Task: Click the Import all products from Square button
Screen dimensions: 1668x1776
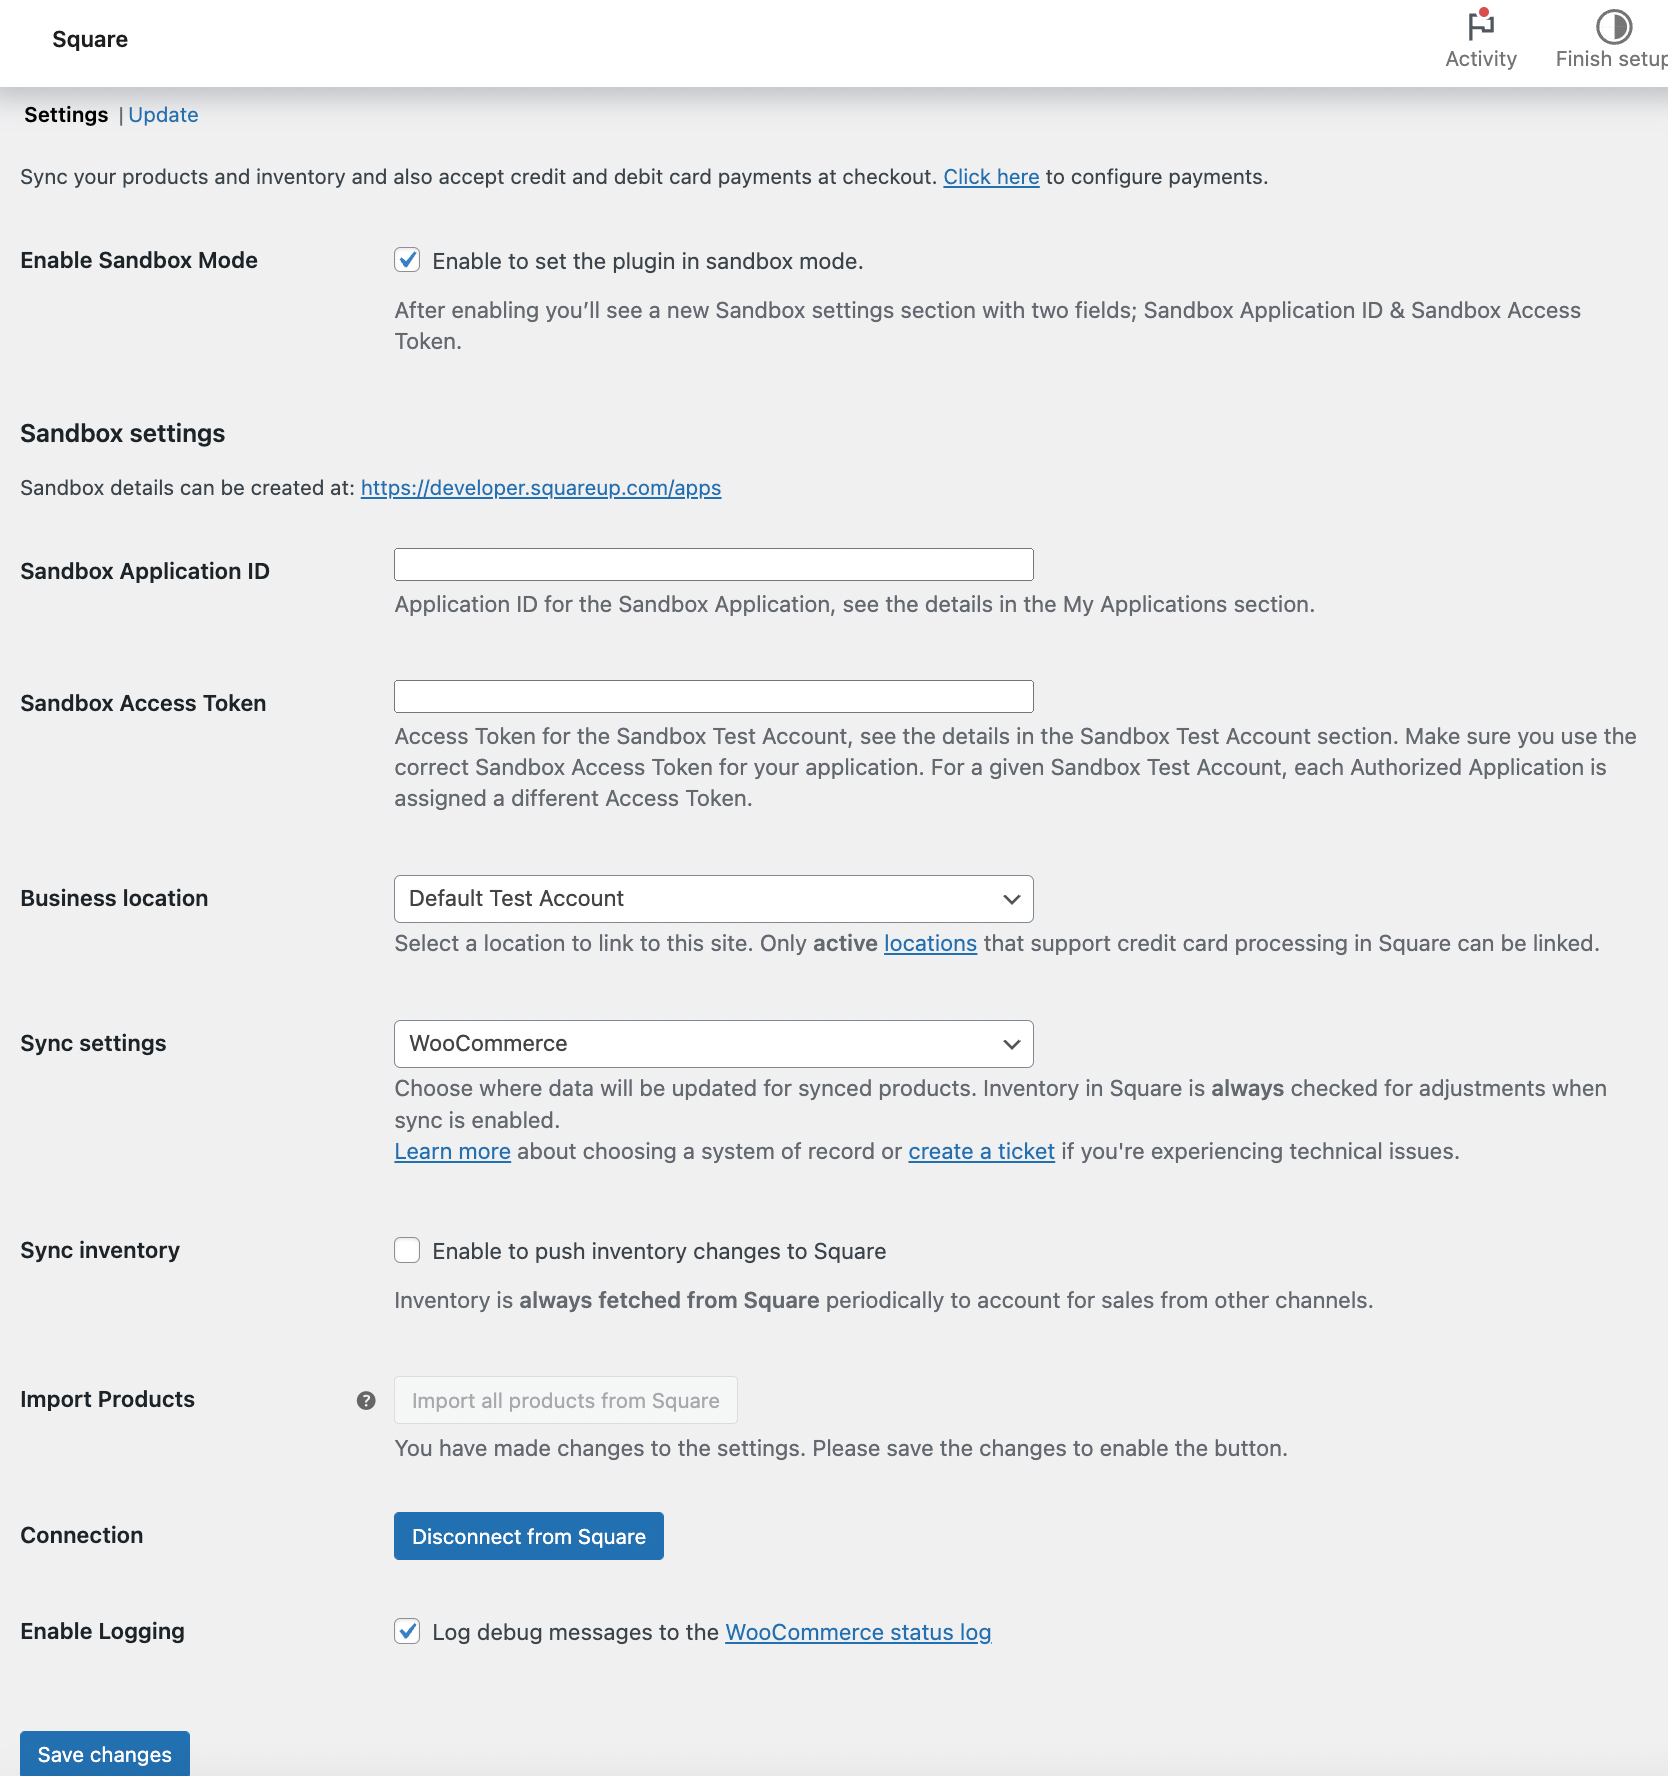Action: tap(565, 1400)
